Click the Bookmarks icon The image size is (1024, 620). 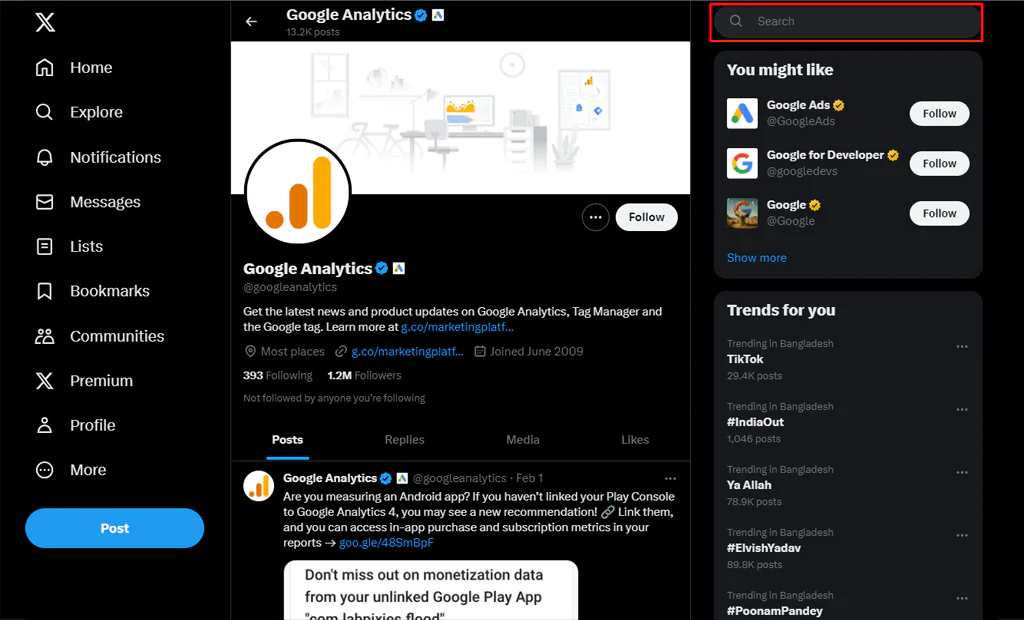(x=44, y=291)
